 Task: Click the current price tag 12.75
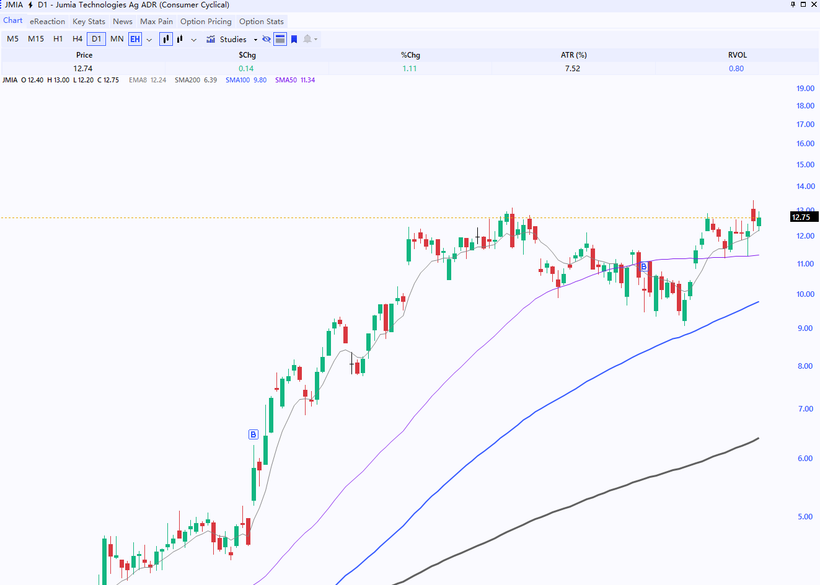point(803,217)
